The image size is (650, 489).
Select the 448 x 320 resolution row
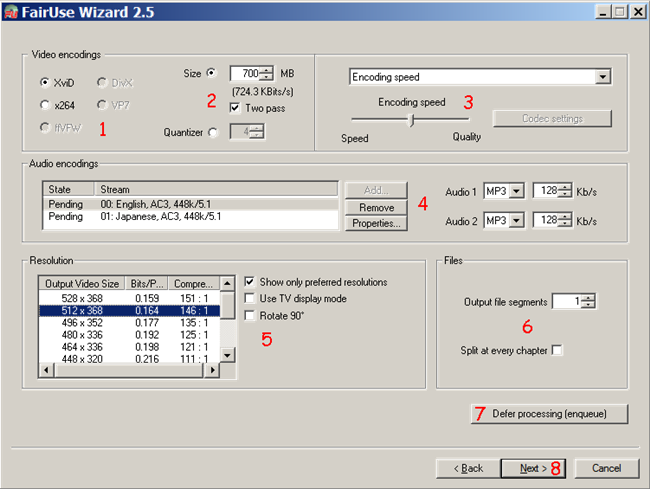[129, 358]
